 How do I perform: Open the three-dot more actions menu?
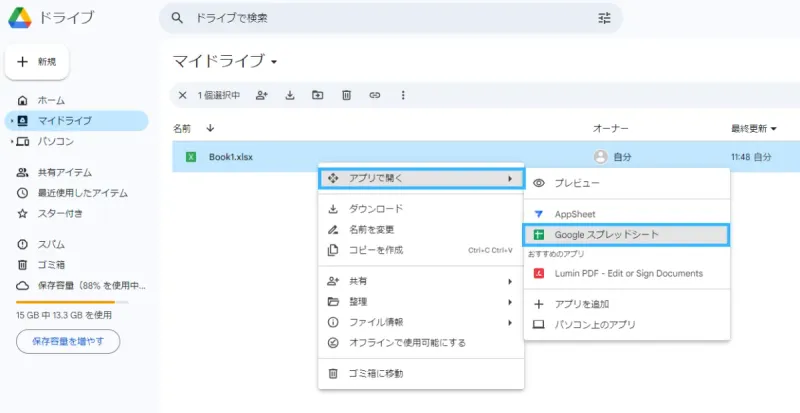pos(403,95)
